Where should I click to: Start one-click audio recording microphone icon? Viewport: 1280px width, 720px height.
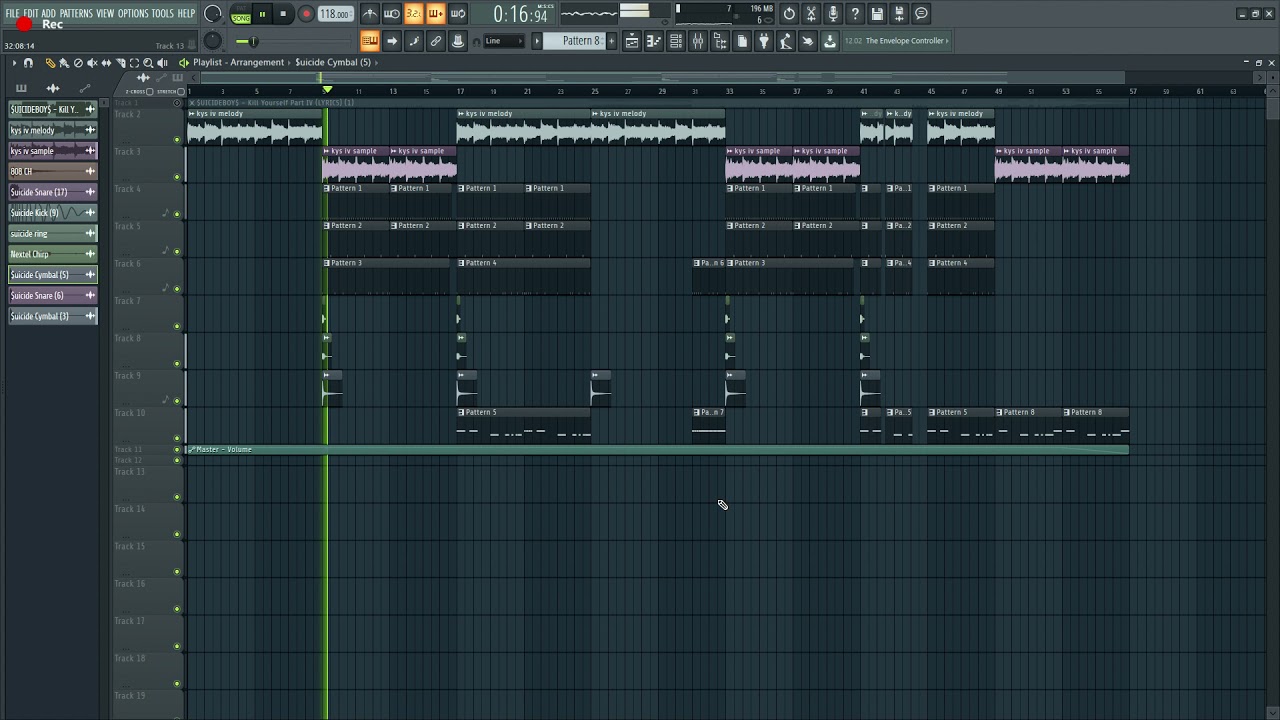click(x=833, y=14)
